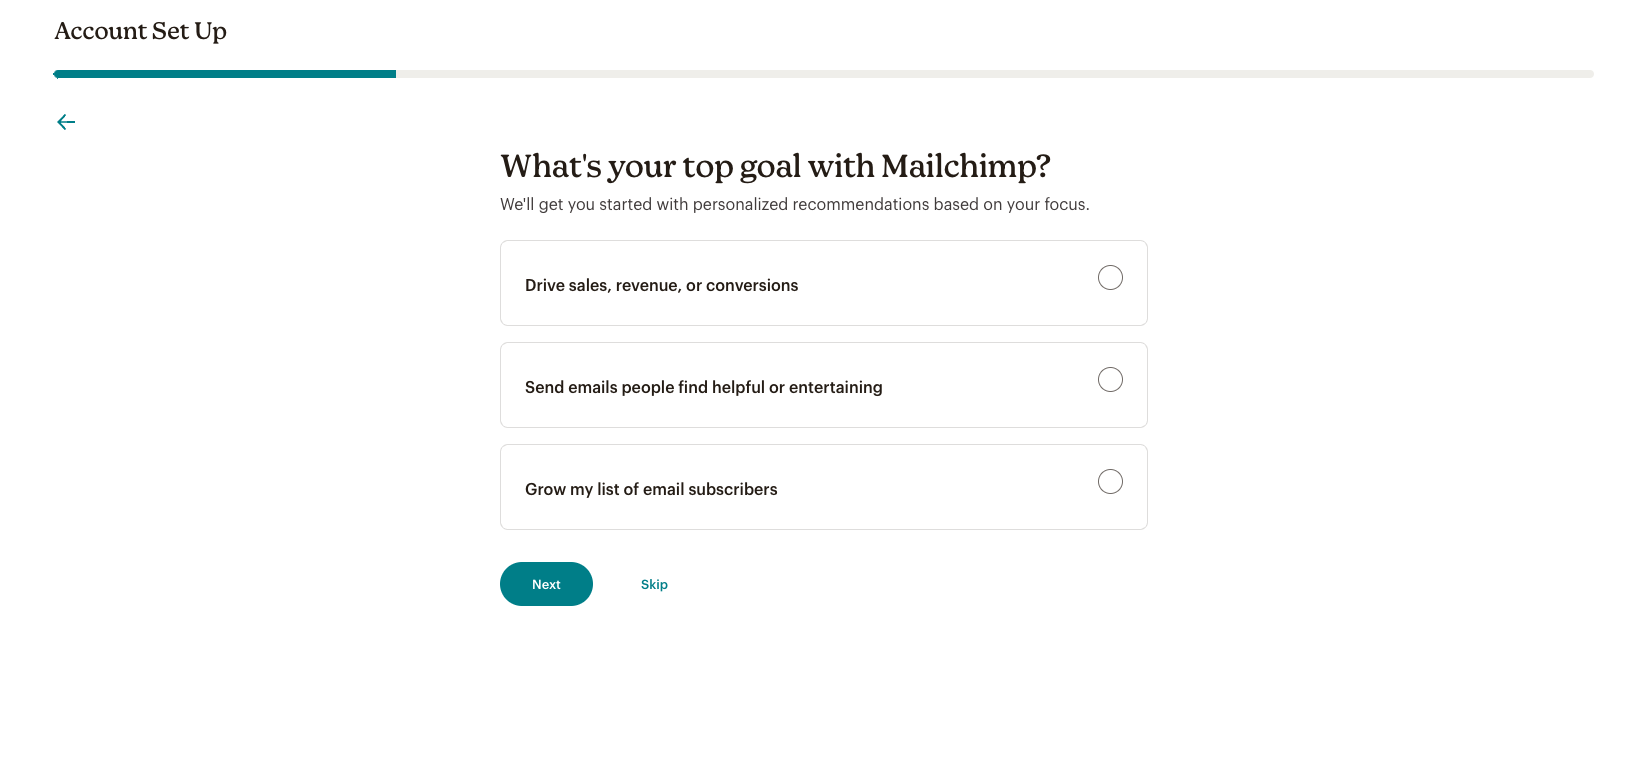
Task: Click the right end of the progress bar
Action: 1585,74
